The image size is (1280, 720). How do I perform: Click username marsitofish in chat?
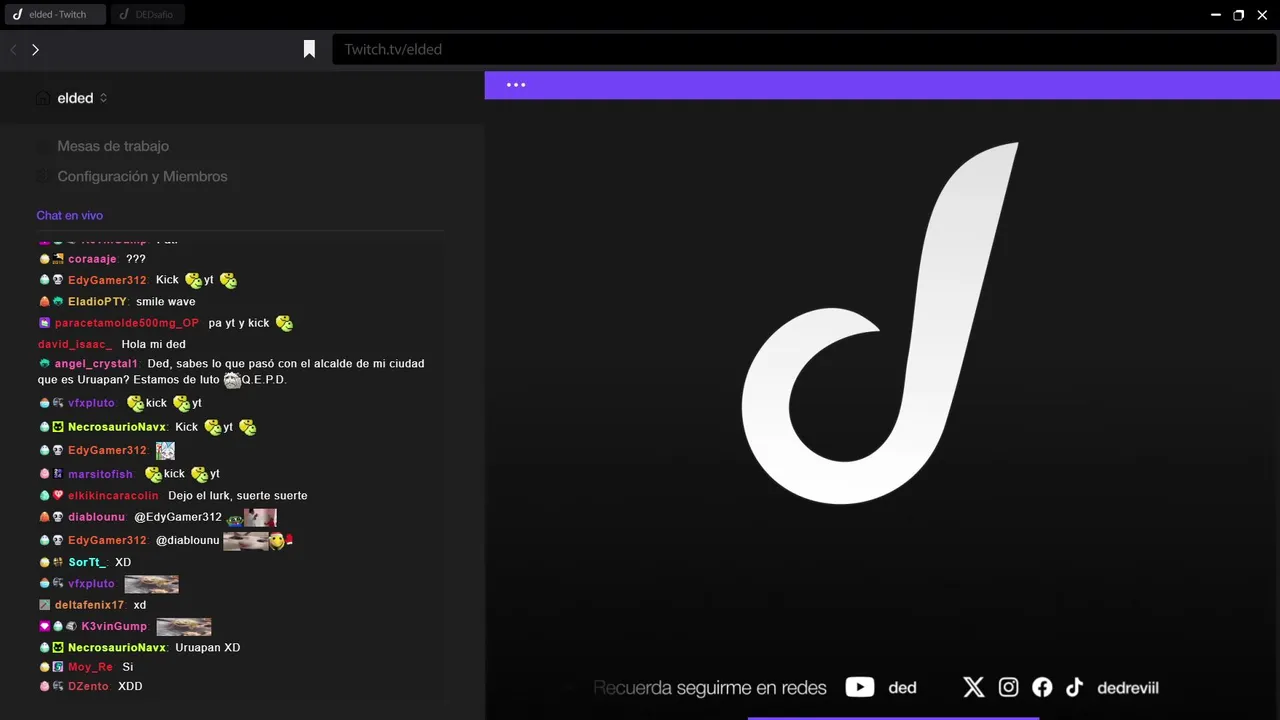point(100,474)
